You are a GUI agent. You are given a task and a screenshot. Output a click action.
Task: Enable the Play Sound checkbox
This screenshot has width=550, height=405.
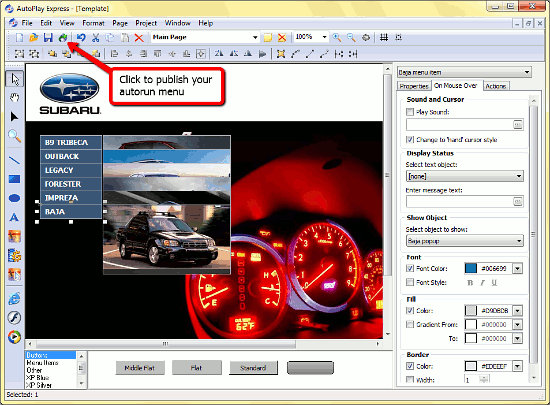(410, 112)
